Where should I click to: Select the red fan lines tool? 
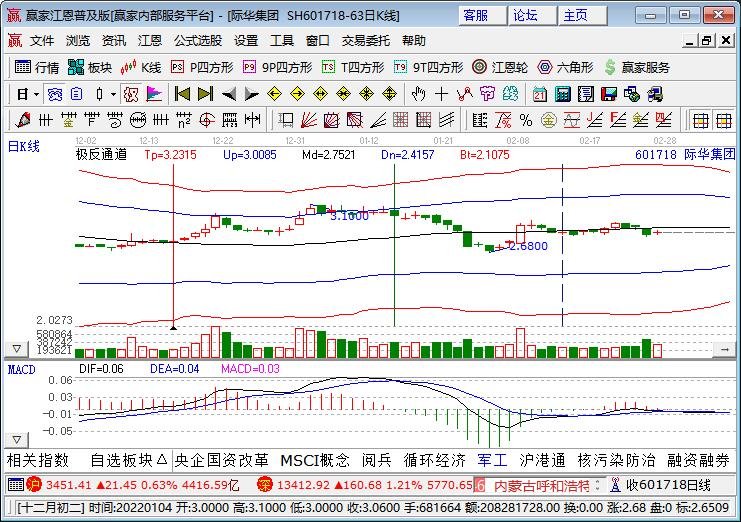(x=309, y=120)
